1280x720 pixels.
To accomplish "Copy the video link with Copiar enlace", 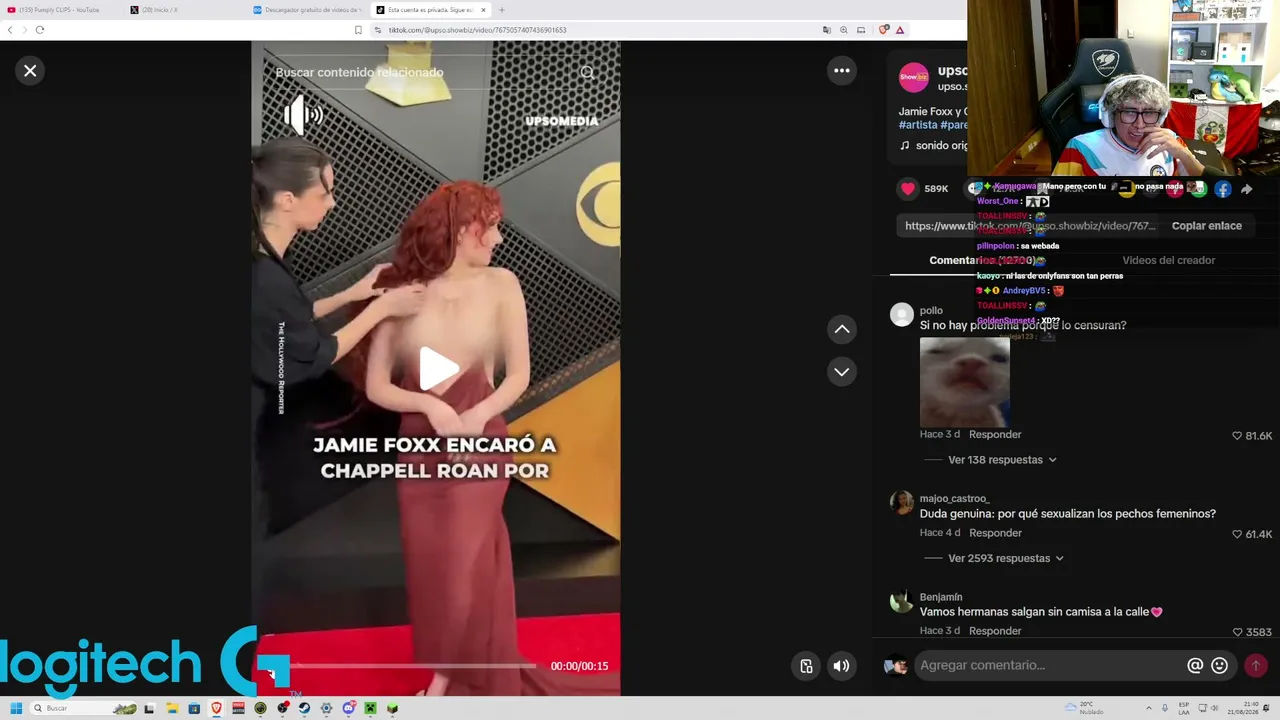I will pos(1206,226).
